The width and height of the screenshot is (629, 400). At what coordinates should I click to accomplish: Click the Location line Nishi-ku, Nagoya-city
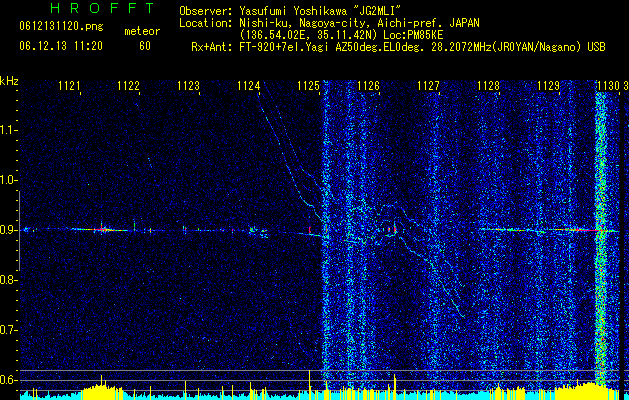coord(329,23)
